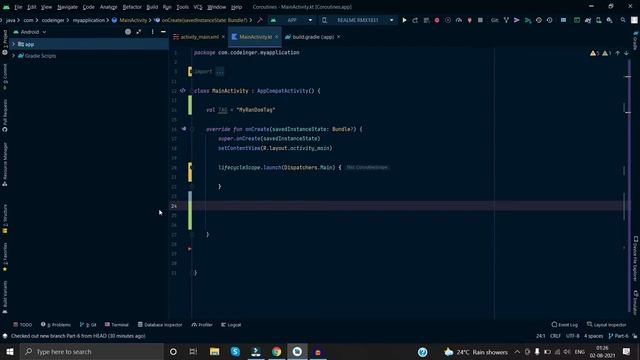This screenshot has width=640, height=360.
Task: Open the Profiler tool window
Action: click(x=202, y=325)
